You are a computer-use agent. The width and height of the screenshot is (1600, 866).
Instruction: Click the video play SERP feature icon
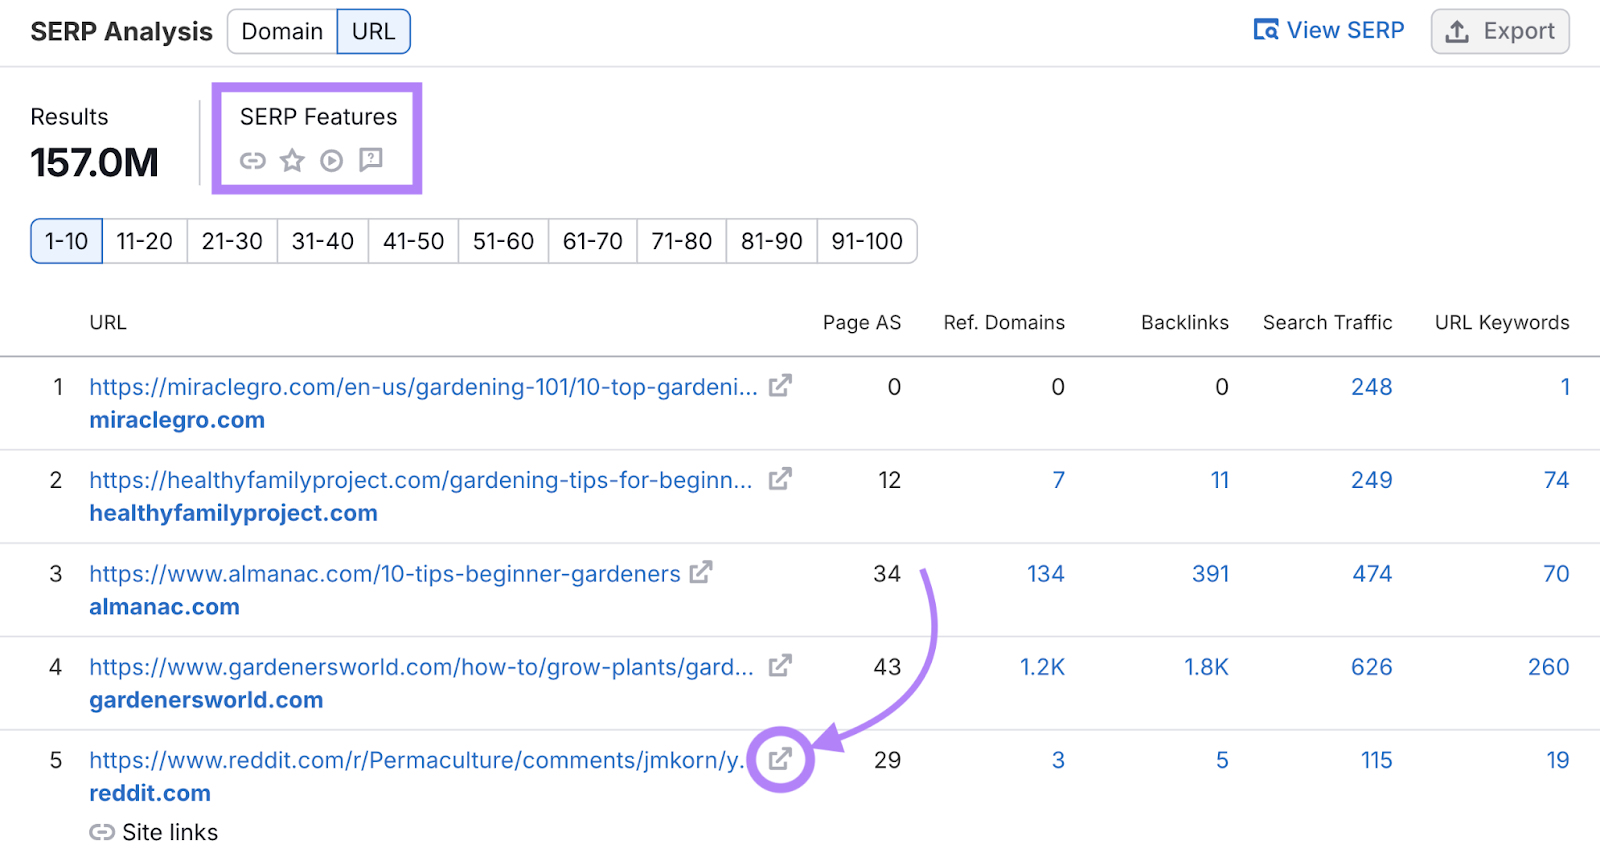coord(331,160)
